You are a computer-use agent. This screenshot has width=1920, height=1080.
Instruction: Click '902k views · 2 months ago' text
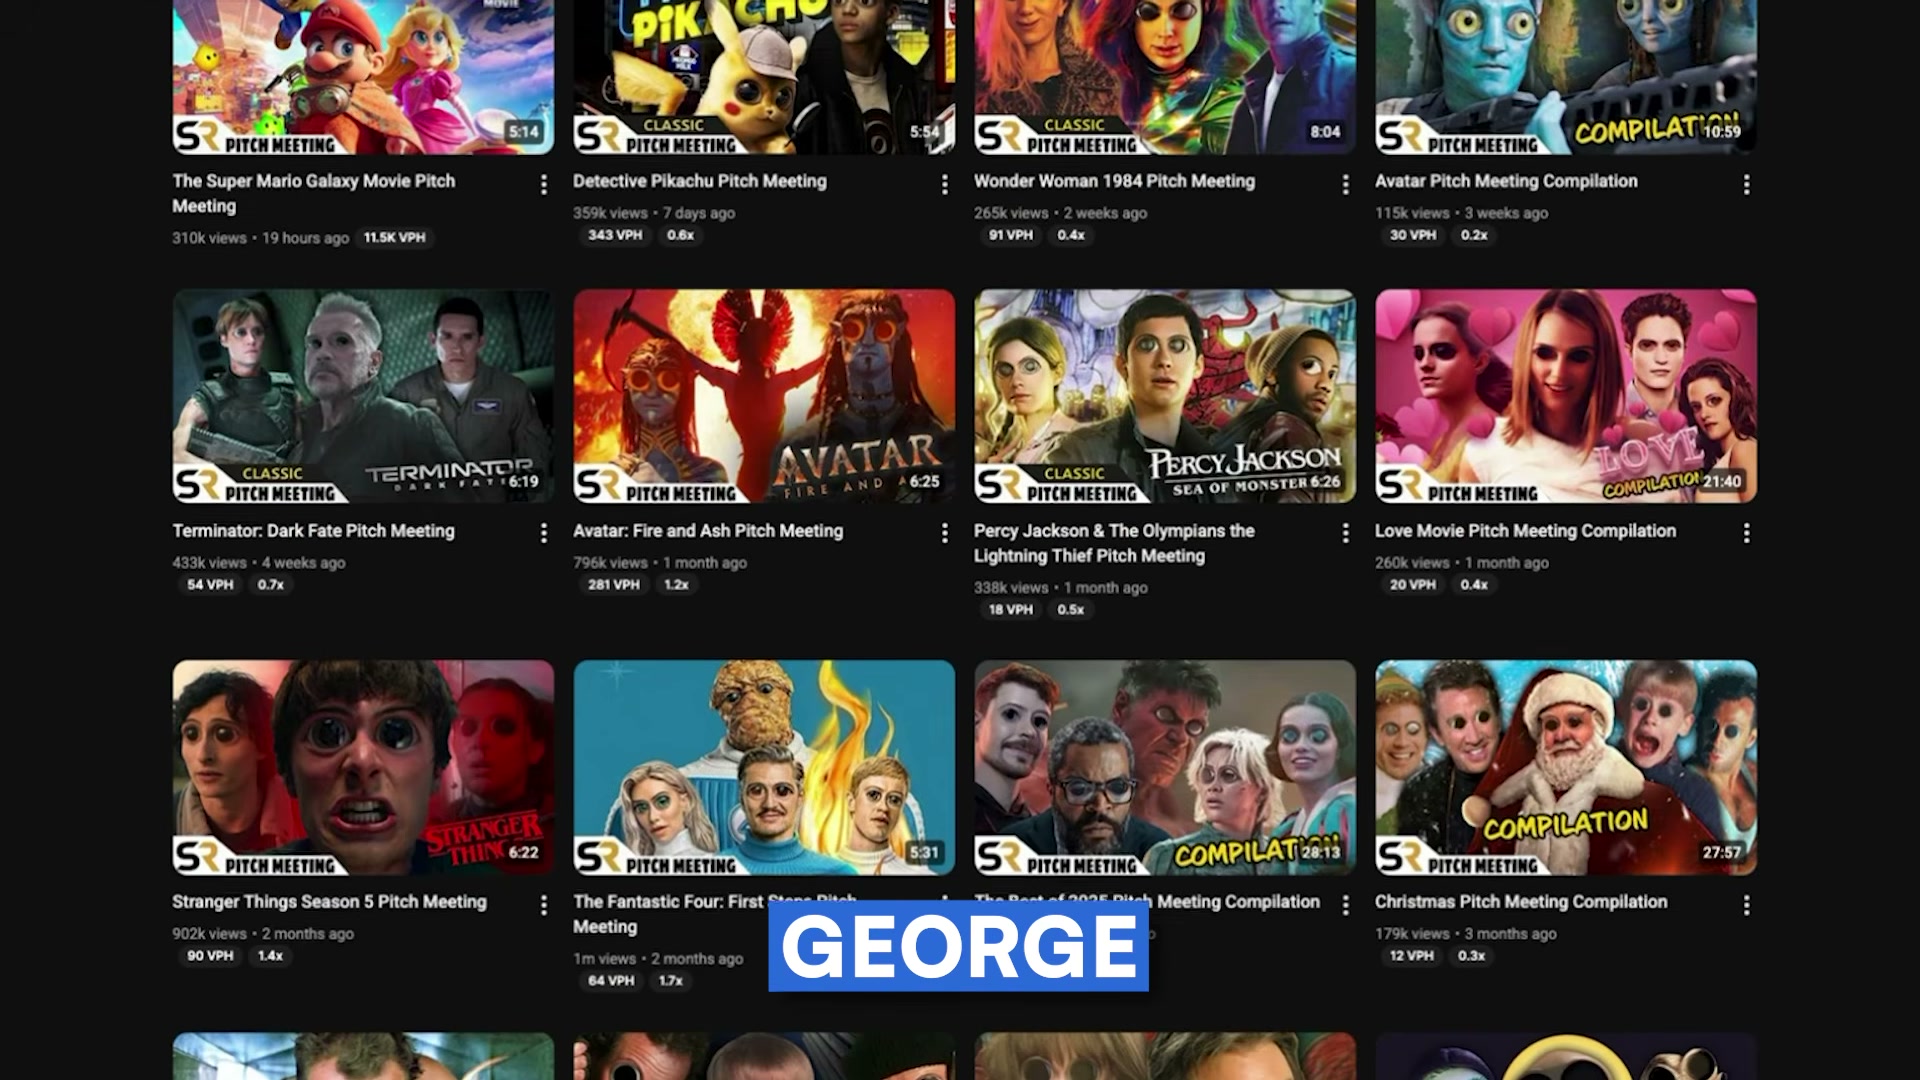coord(263,934)
